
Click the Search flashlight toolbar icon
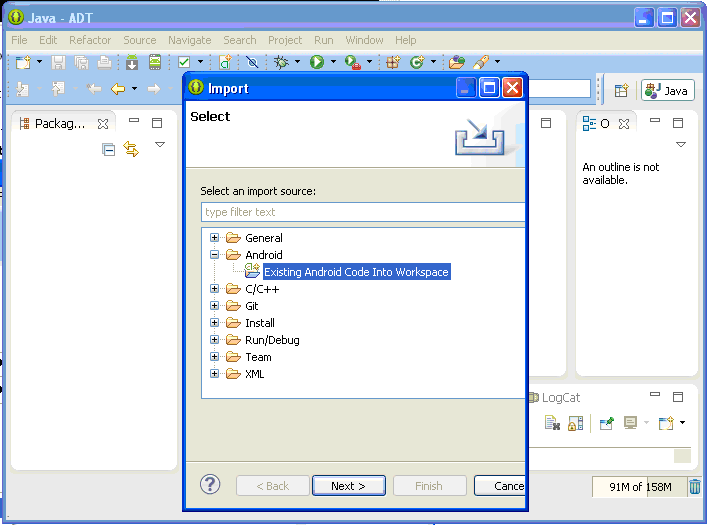pyautogui.click(x=481, y=62)
